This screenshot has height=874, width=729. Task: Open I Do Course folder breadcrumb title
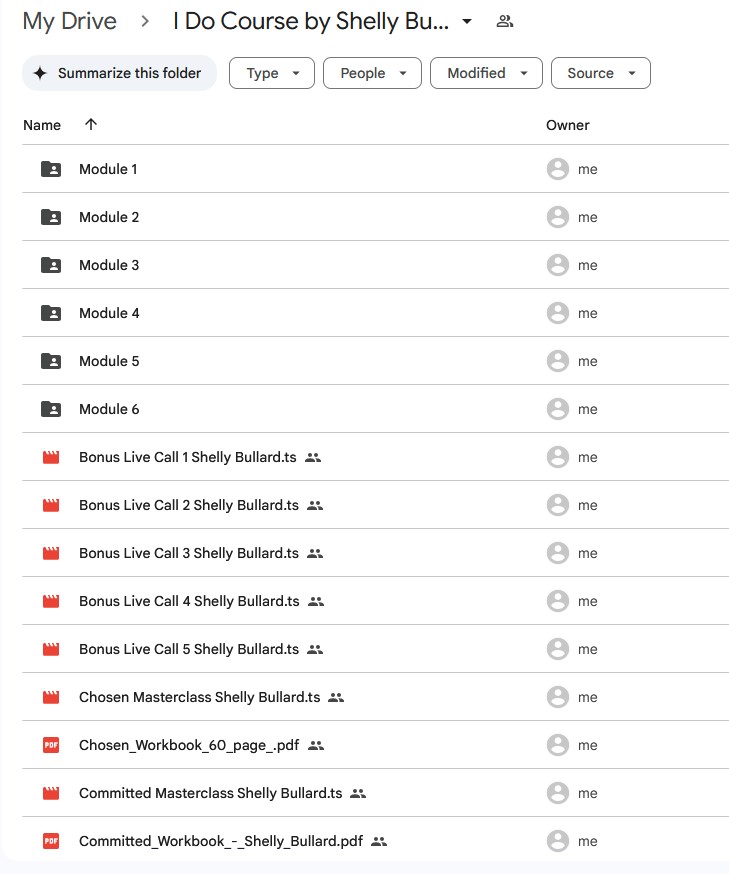coord(310,21)
